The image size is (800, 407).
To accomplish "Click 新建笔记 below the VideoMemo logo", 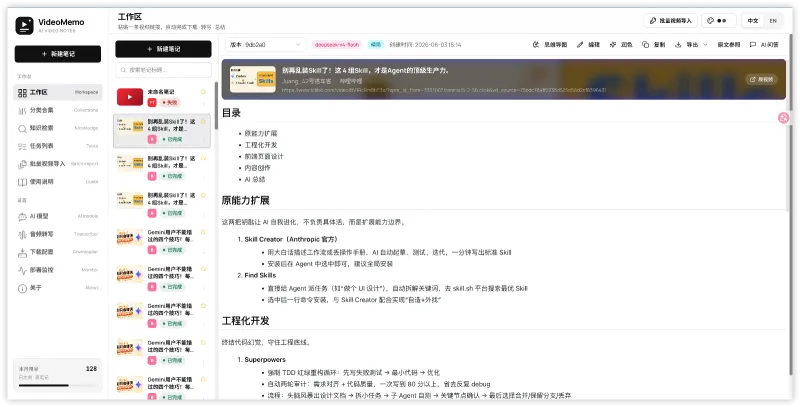I will point(58,54).
